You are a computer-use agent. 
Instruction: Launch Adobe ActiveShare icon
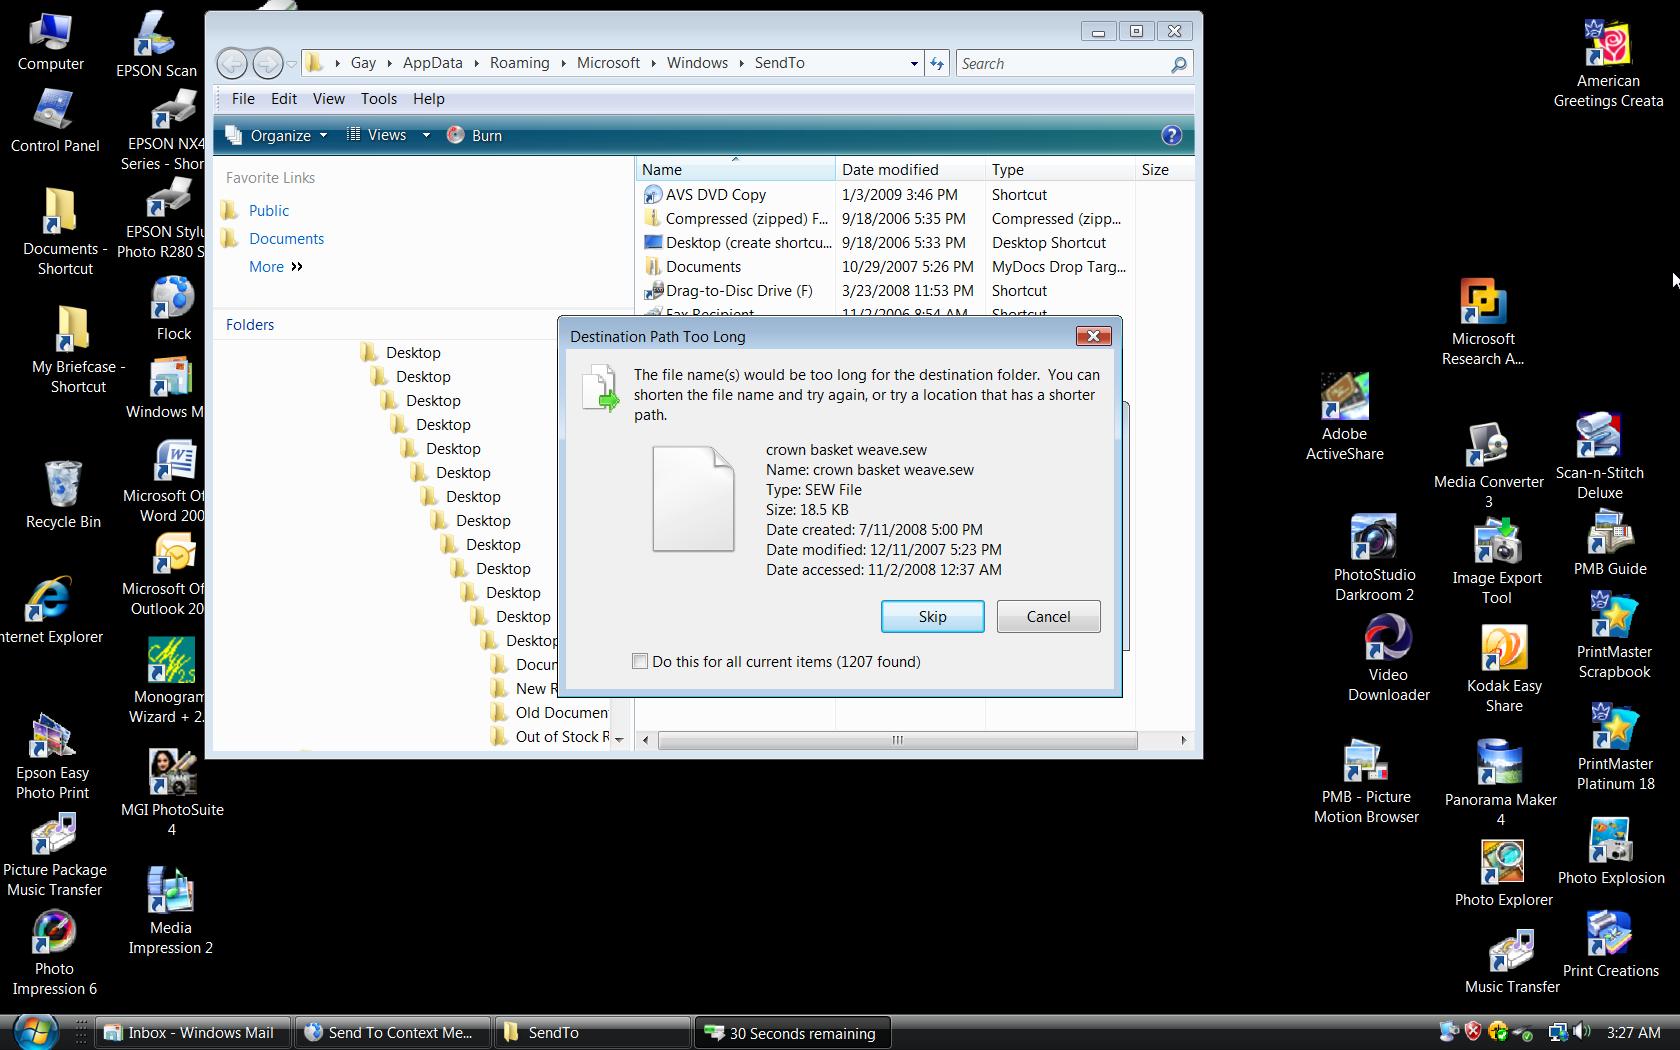coord(1345,417)
